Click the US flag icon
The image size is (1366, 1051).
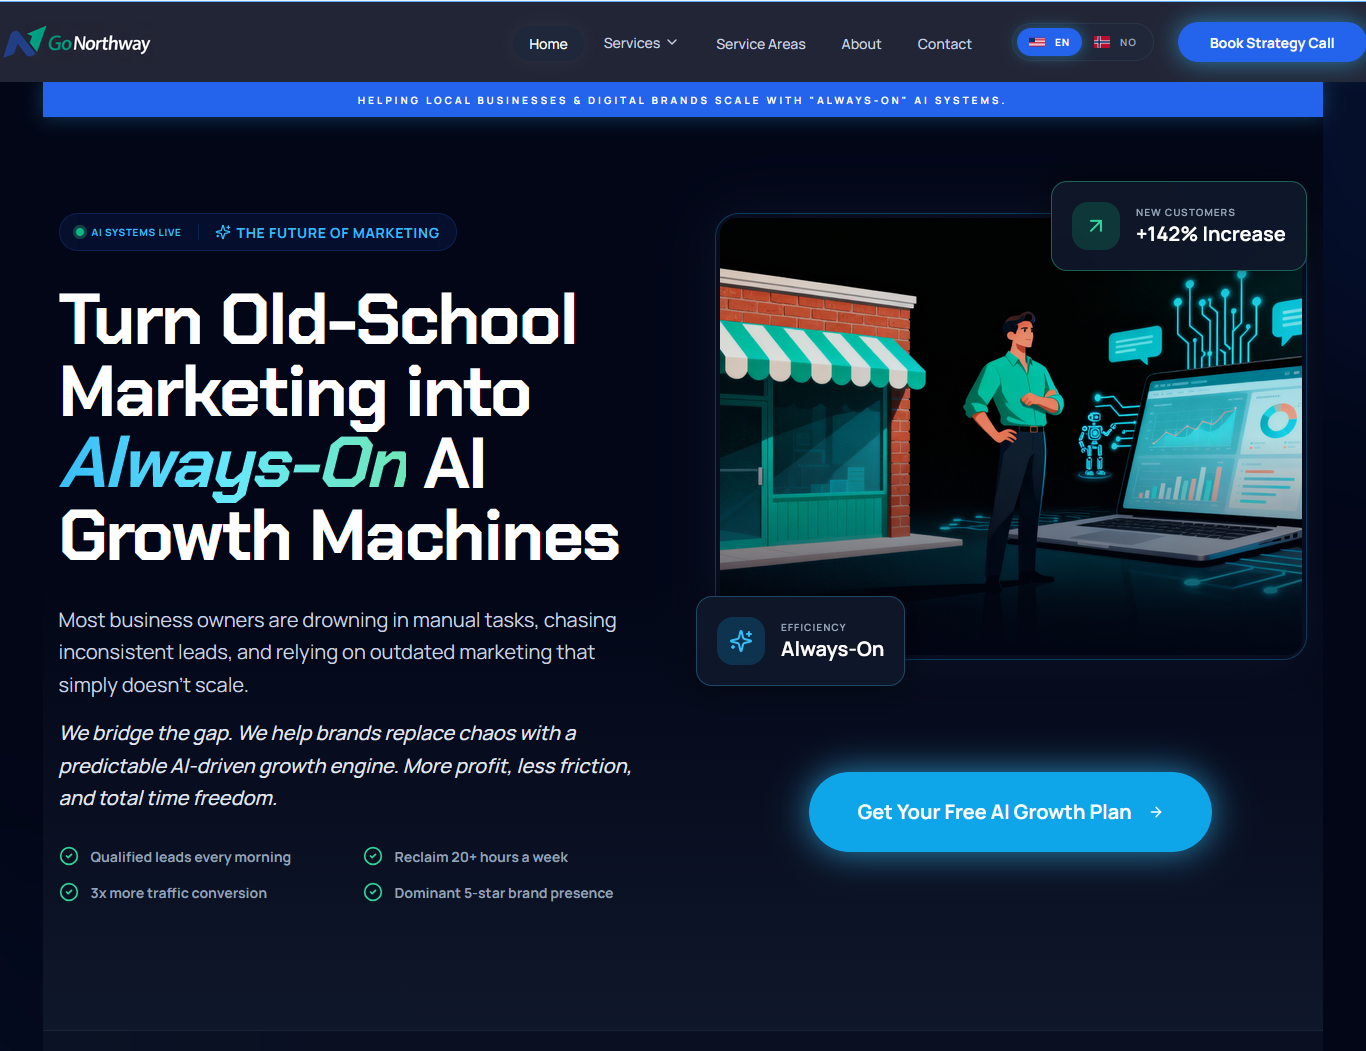(1037, 42)
